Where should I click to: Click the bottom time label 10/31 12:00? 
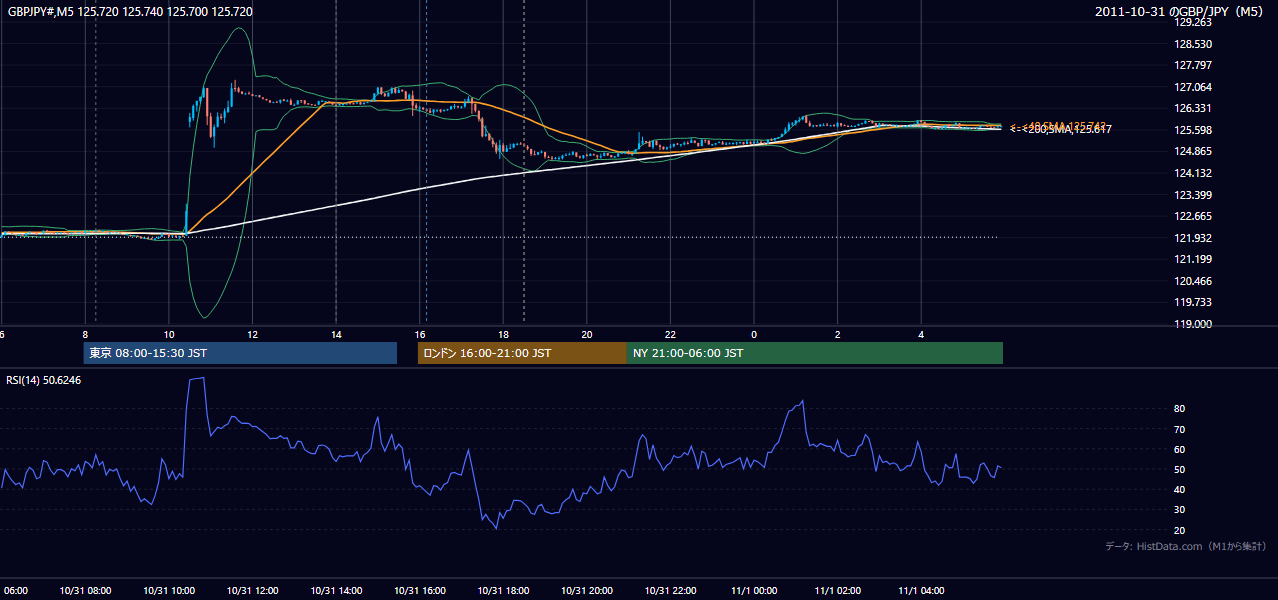pos(252,591)
